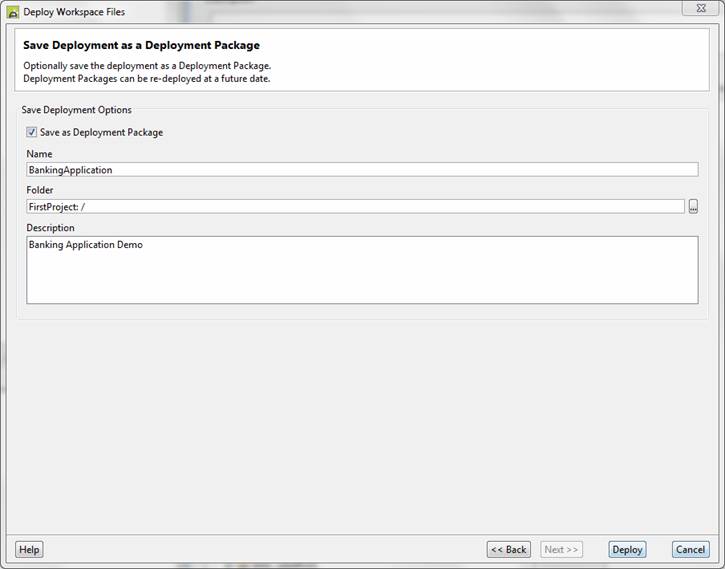Screen dimensions: 725x569
Task: Click the 'Name' field label
Action: pyautogui.click(x=39, y=154)
